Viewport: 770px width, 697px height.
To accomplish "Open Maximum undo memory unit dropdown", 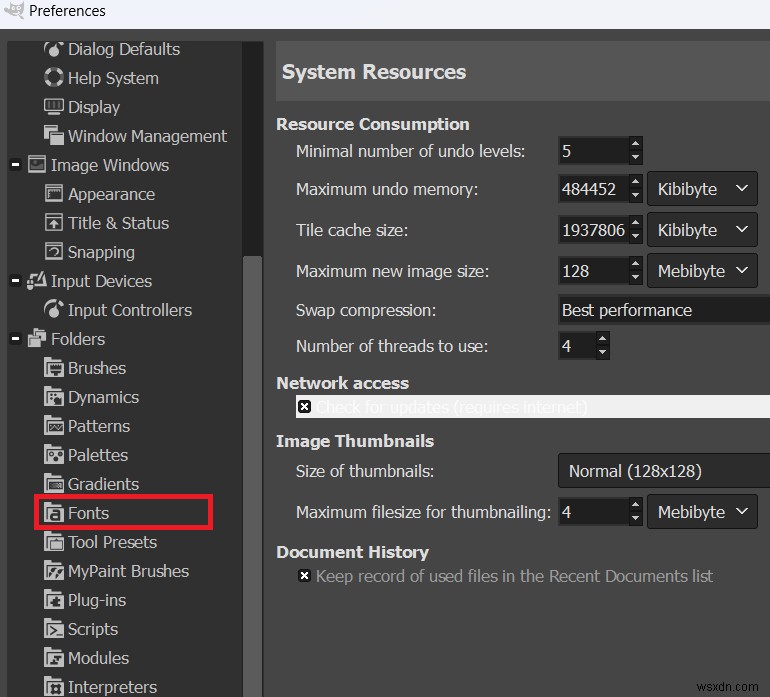I will point(702,189).
